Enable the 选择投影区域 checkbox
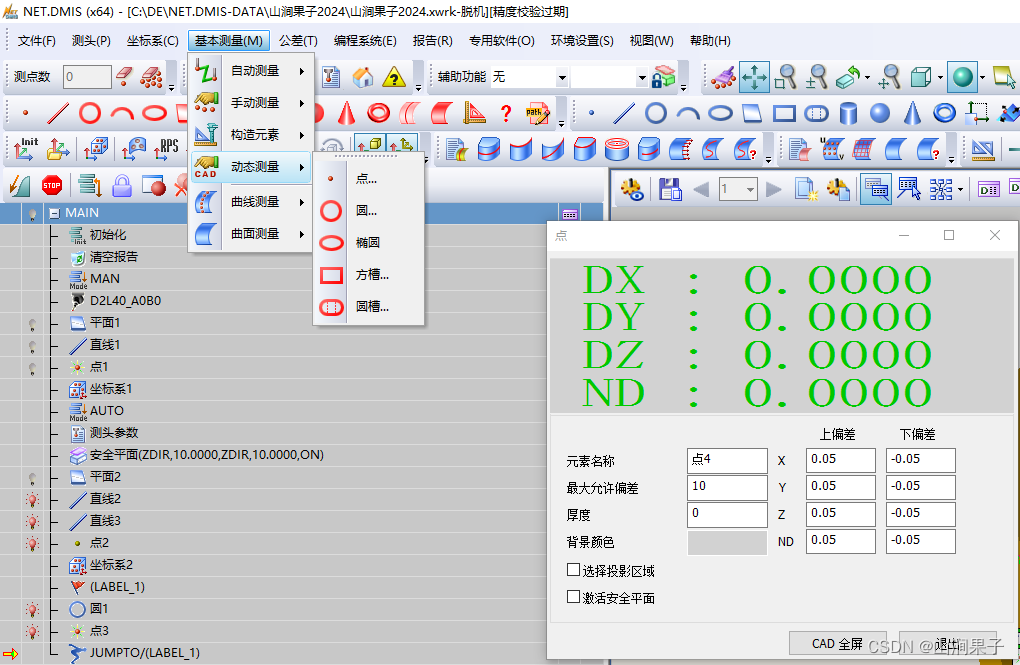Image resolution: width=1020 pixels, height=665 pixels. 573,570
